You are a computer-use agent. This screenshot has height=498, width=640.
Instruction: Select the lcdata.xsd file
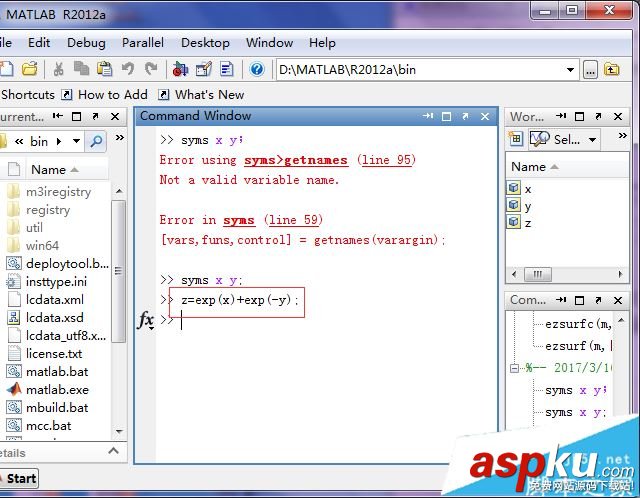click(x=55, y=318)
